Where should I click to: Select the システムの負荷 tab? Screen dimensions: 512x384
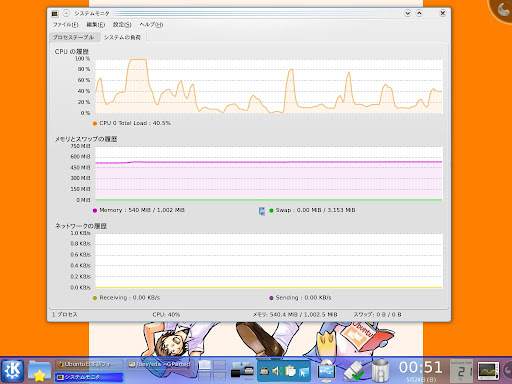(x=122, y=37)
